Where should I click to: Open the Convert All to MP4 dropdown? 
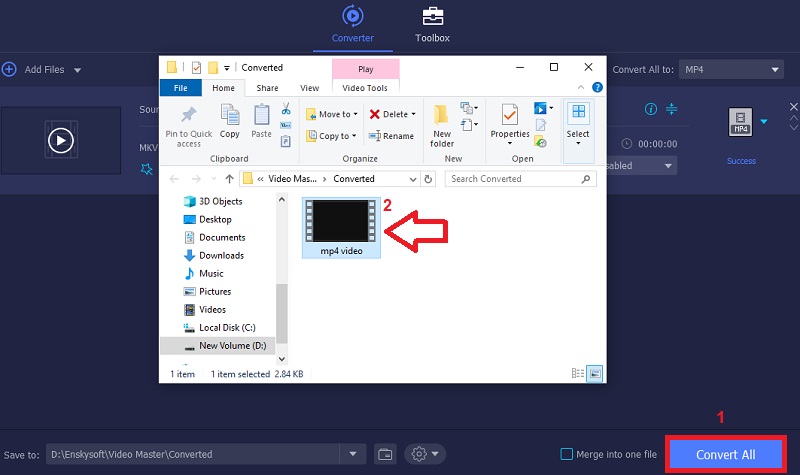[x=731, y=69]
